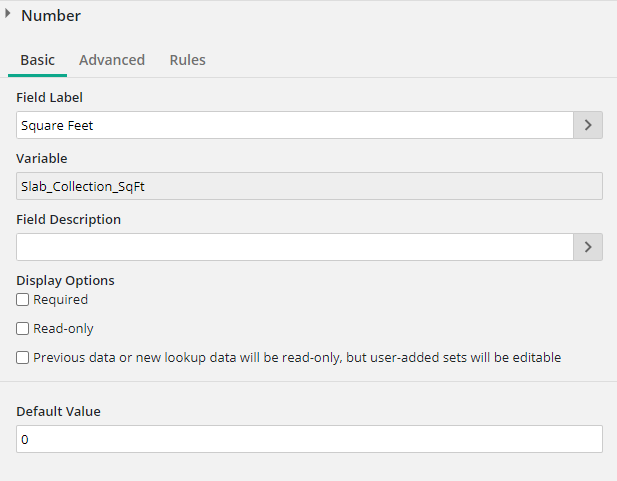Click the Field Label caption text
The height and width of the screenshot is (481, 617).
[x=50, y=98]
